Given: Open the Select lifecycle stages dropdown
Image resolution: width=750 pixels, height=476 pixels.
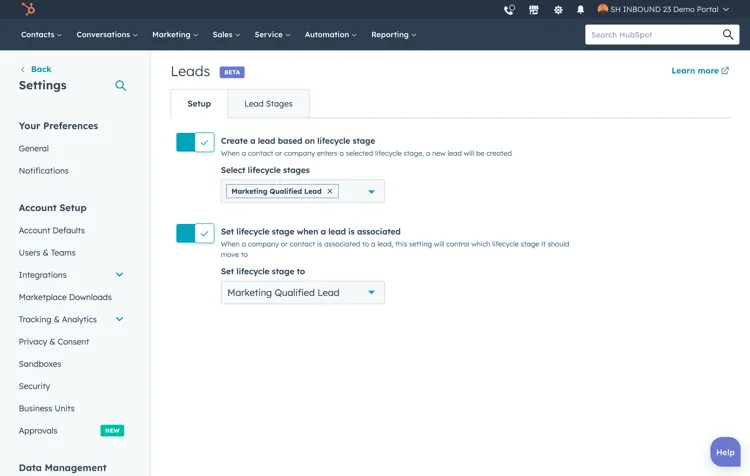Looking at the screenshot, I should tap(371, 191).
